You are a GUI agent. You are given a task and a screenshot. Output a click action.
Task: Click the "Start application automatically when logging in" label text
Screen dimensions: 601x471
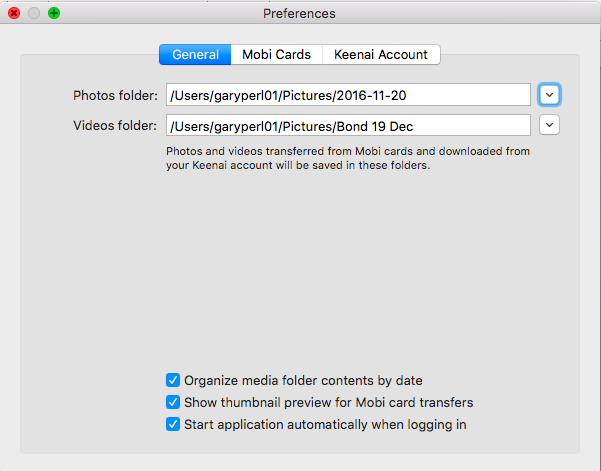[x=325, y=425]
